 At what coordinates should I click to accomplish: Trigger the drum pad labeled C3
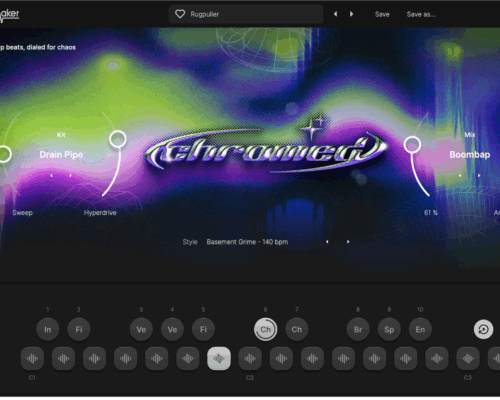[468, 359]
